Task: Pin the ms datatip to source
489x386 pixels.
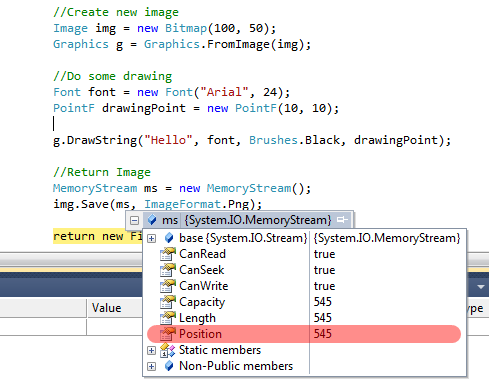Action: [x=342, y=220]
